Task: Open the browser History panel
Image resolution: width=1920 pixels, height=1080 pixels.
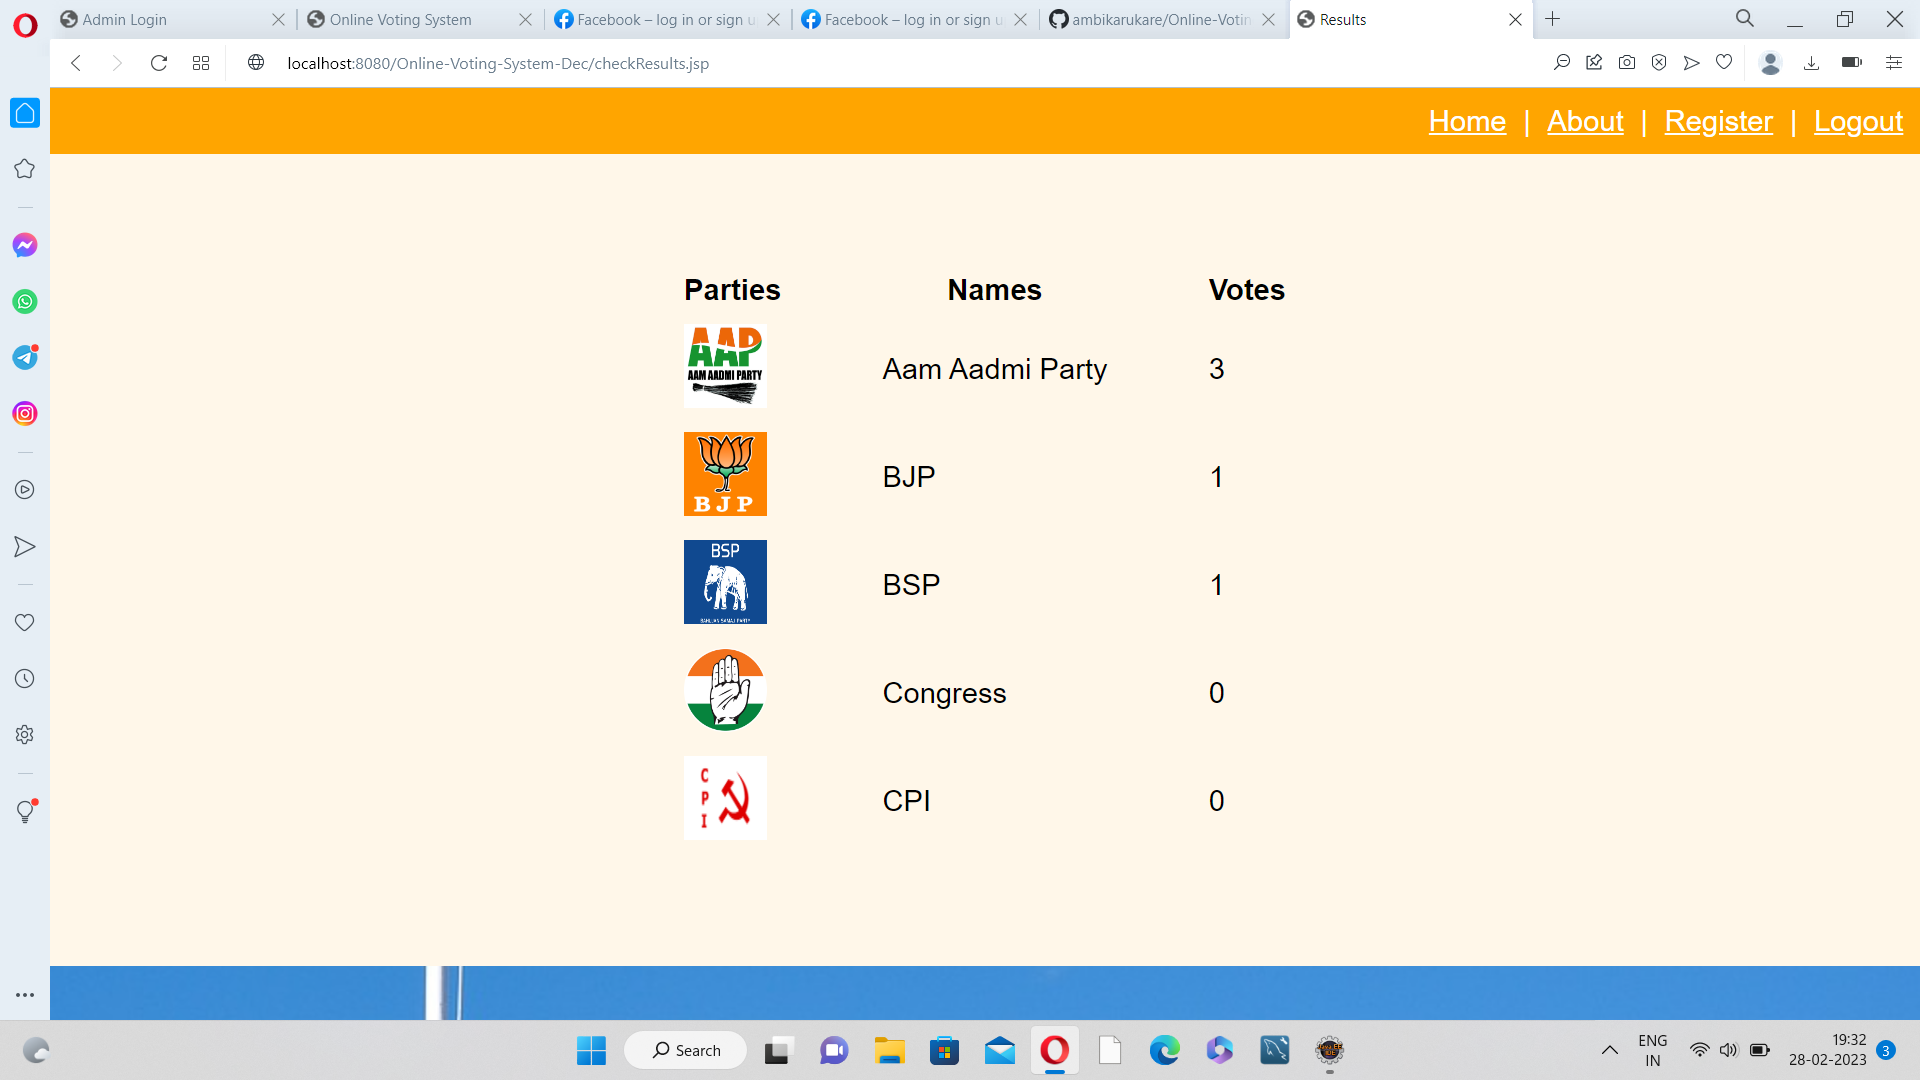Action: click(x=24, y=678)
